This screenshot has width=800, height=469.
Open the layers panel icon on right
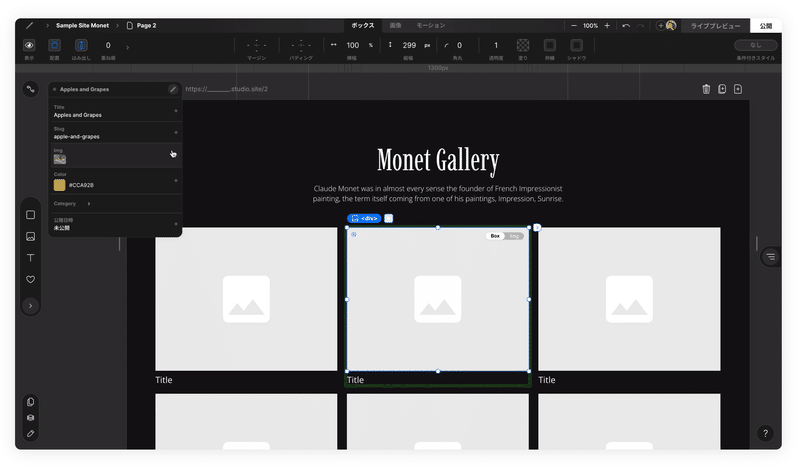pos(770,257)
